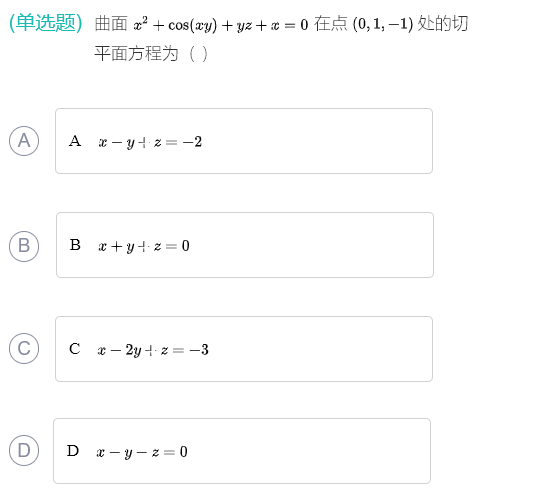Click the serif letter C inside third option
Image resolution: width=552 pixels, height=501 pixels.
coord(75,349)
